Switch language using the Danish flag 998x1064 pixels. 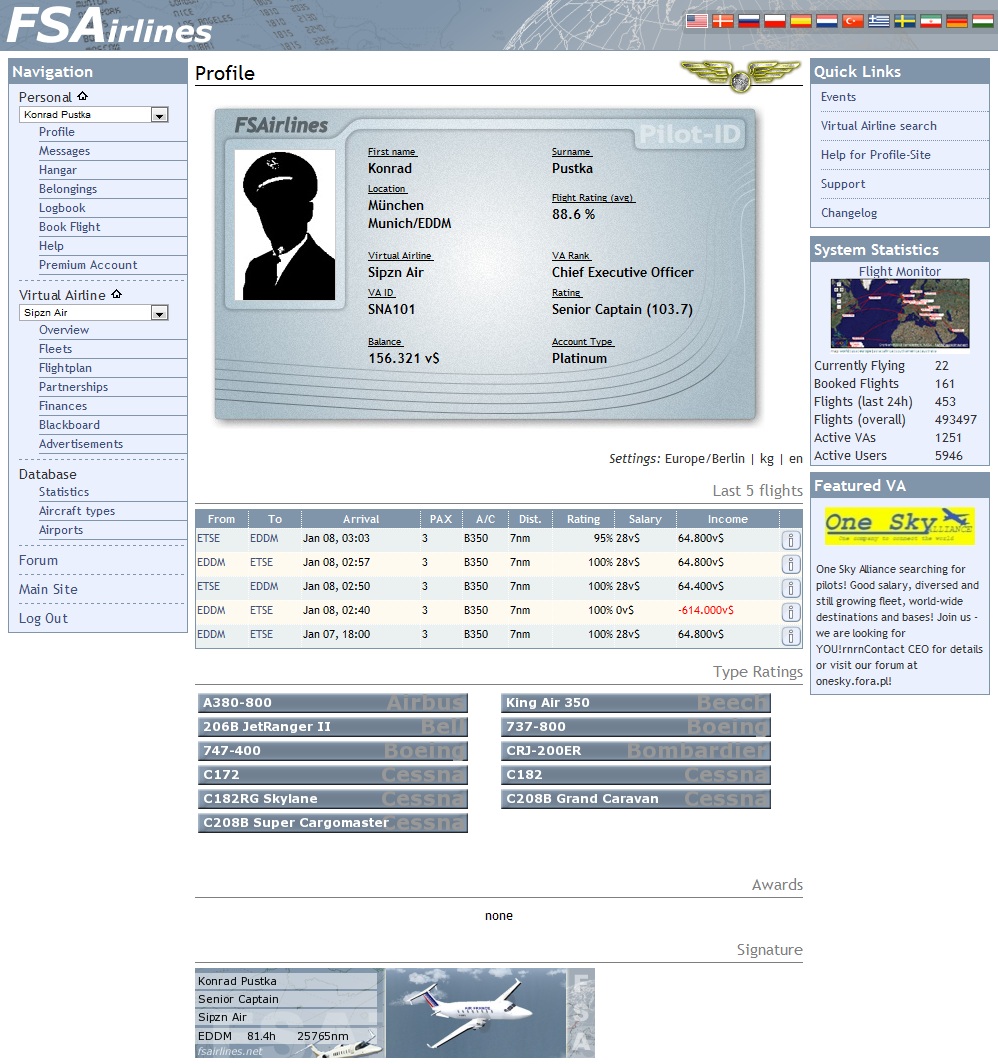723,20
